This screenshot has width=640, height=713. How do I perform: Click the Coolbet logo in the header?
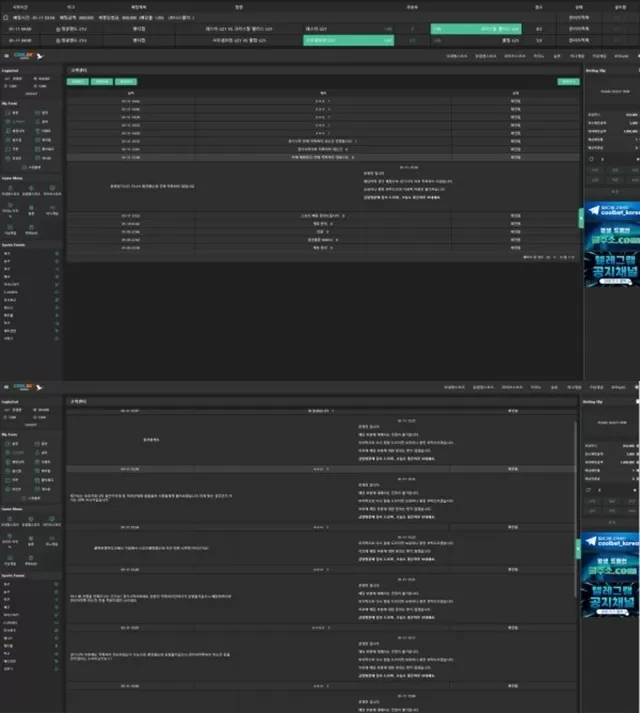[x=20, y=58]
